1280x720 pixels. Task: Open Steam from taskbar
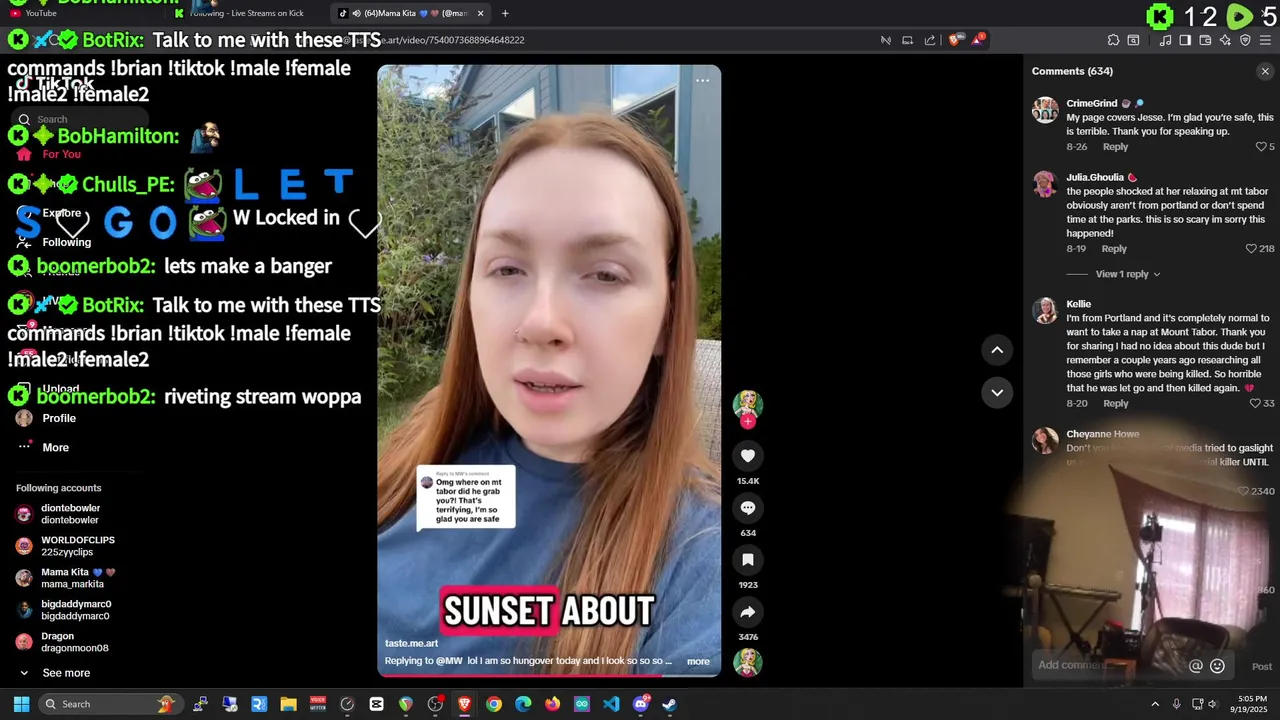pos(669,704)
